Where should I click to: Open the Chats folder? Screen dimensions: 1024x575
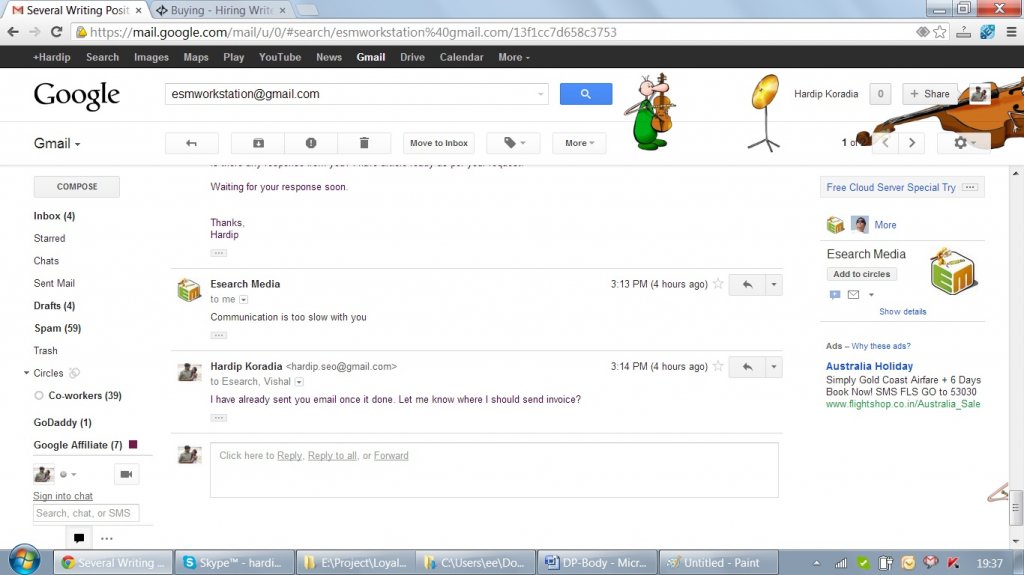(x=46, y=261)
